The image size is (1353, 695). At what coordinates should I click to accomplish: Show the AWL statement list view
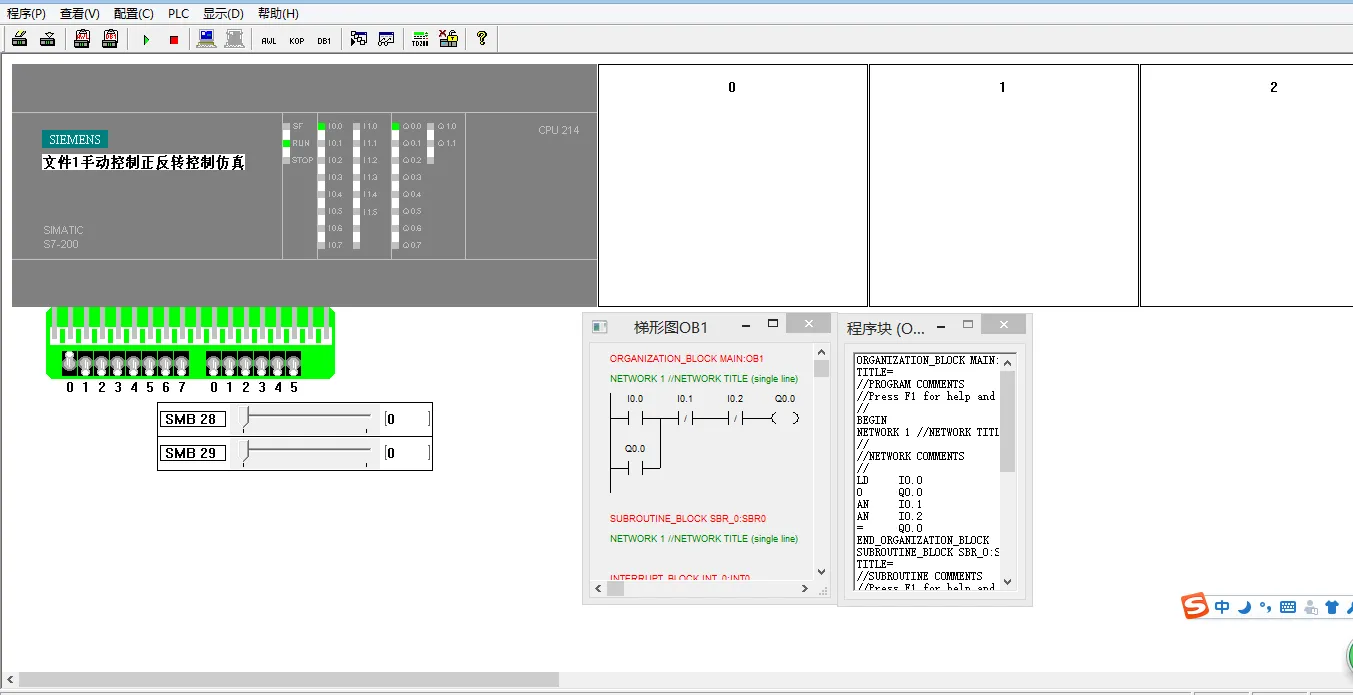pyautogui.click(x=269, y=39)
